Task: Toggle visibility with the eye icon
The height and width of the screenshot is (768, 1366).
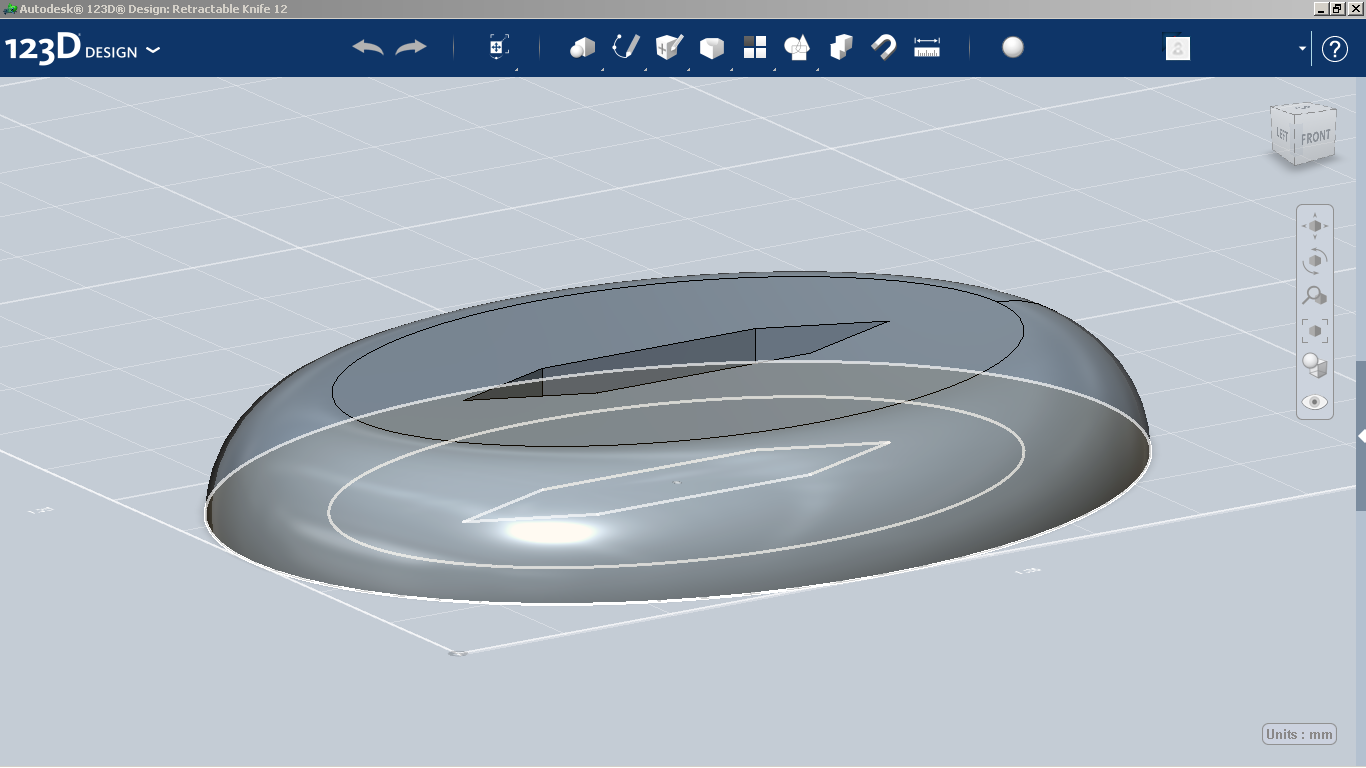Action: 1314,401
